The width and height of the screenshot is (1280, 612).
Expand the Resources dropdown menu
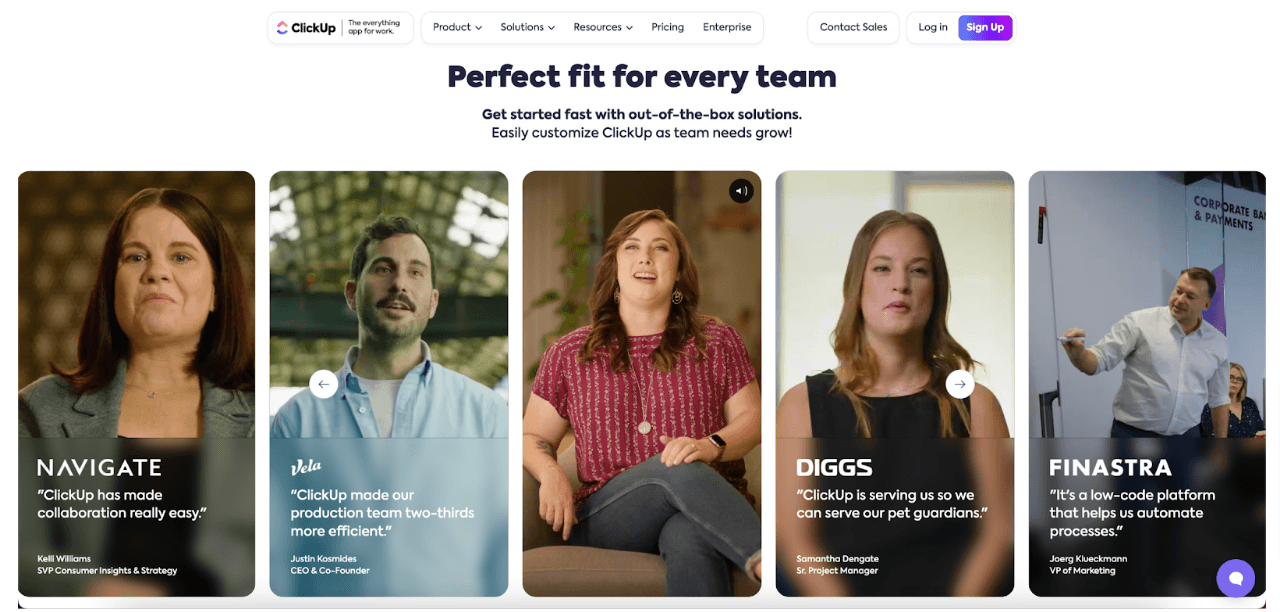[603, 28]
